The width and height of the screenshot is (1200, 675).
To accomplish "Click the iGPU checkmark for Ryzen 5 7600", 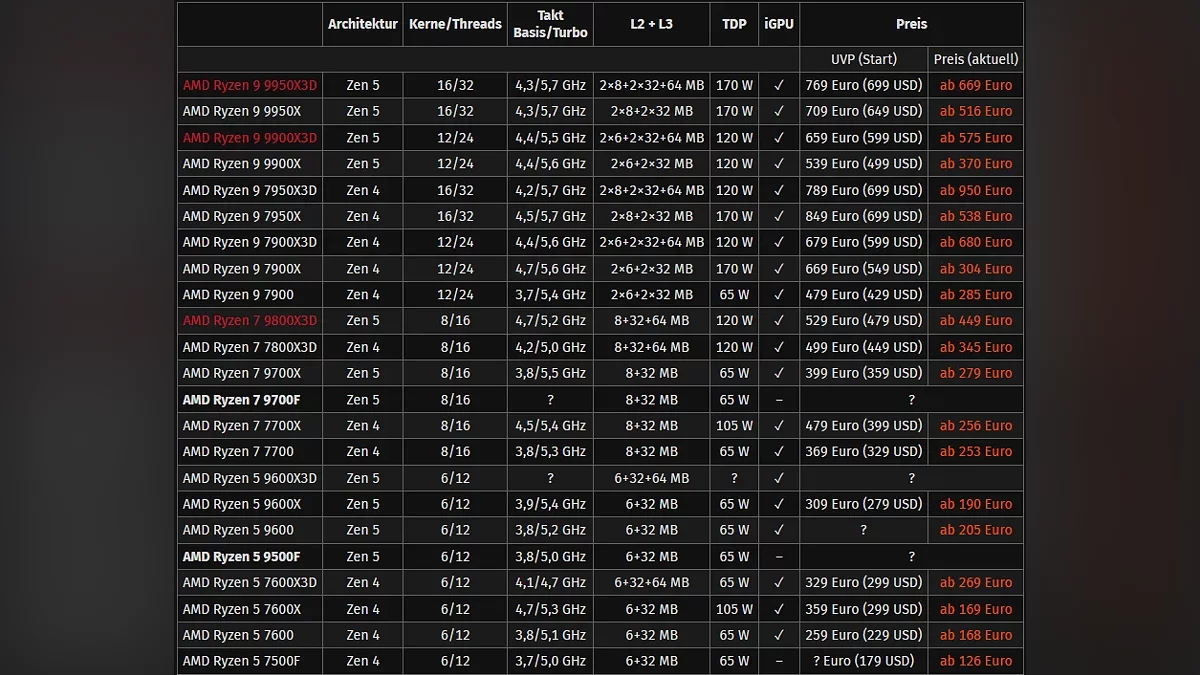I will (x=778, y=635).
